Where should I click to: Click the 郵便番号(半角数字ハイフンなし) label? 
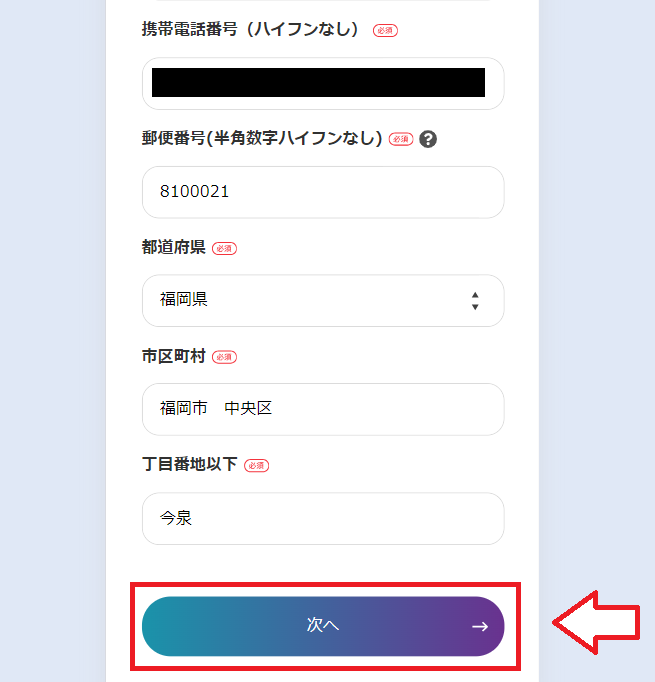(262, 138)
